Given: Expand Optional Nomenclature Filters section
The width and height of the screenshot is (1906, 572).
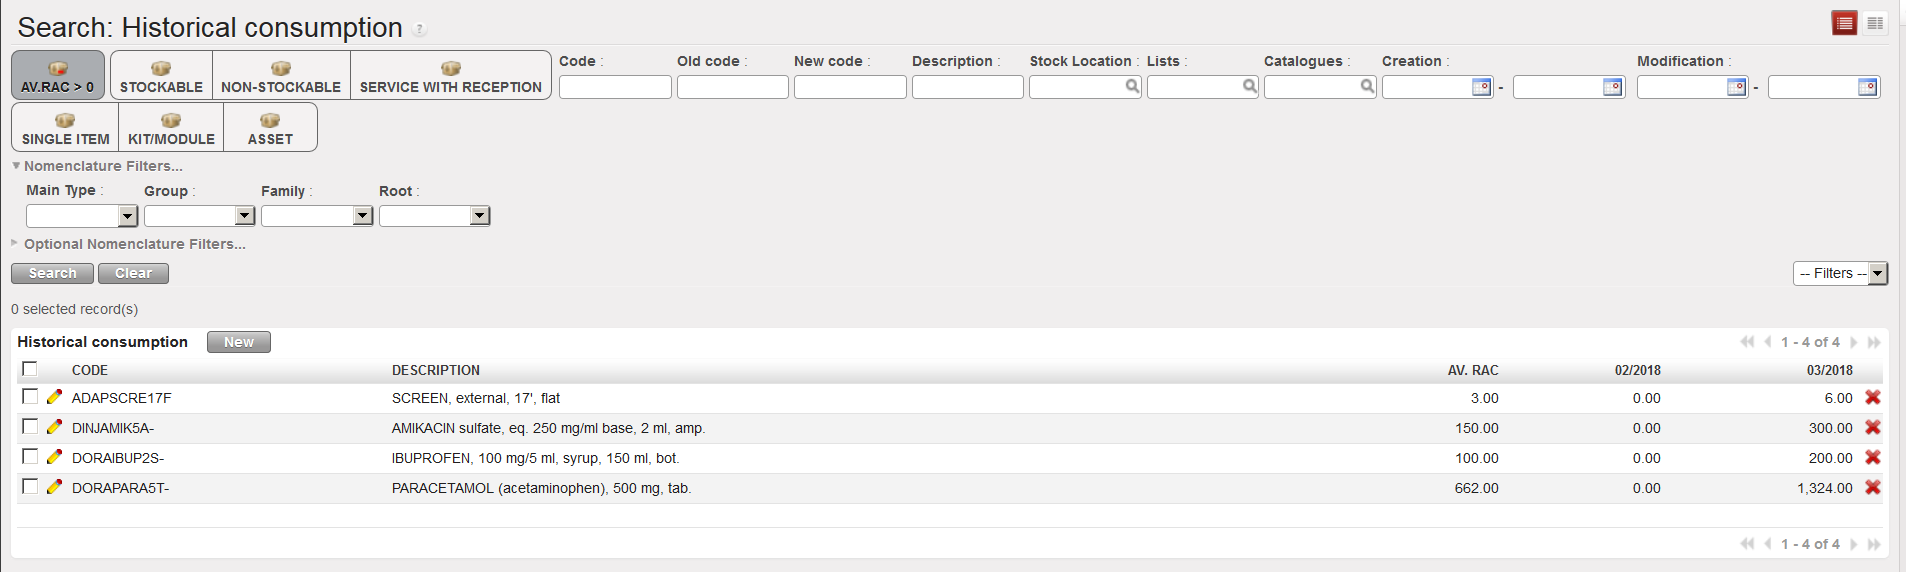Looking at the screenshot, I should tap(134, 244).
